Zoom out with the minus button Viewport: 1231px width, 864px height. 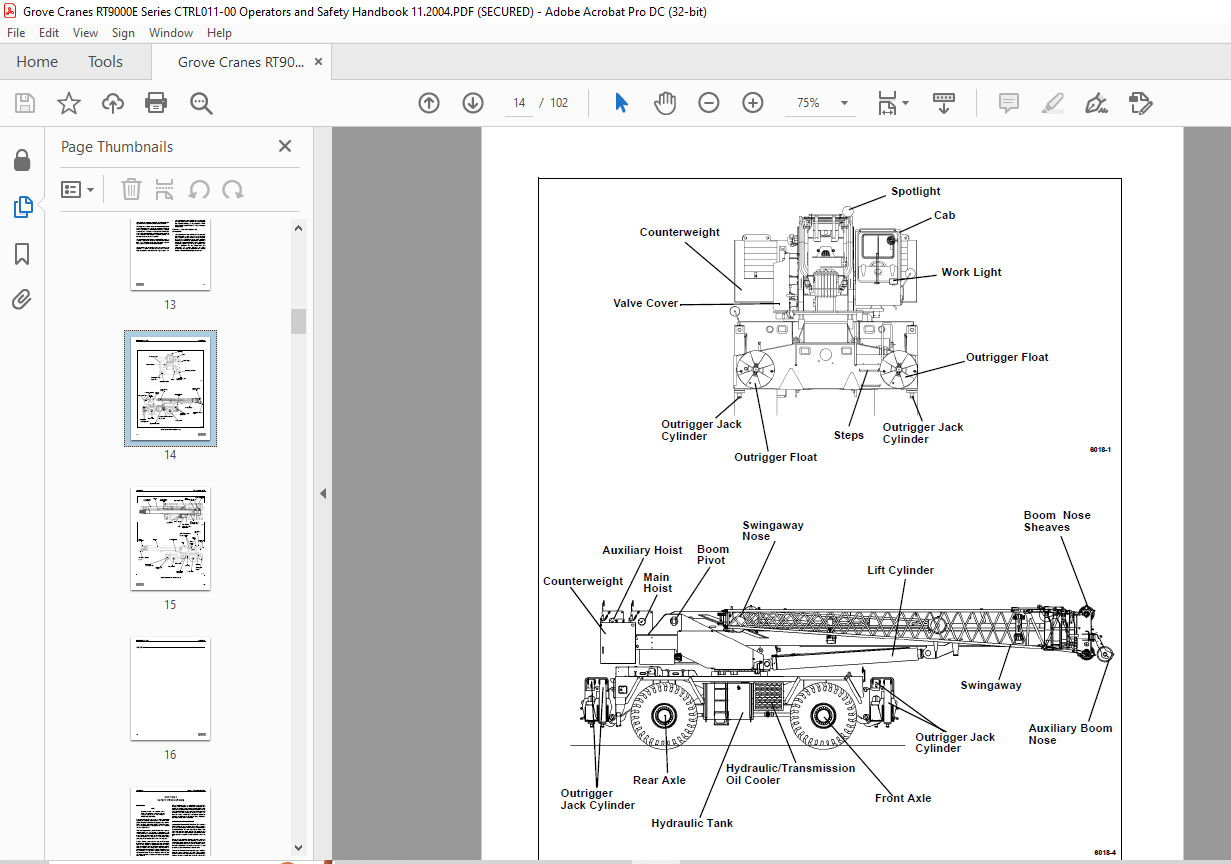(x=709, y=103)
